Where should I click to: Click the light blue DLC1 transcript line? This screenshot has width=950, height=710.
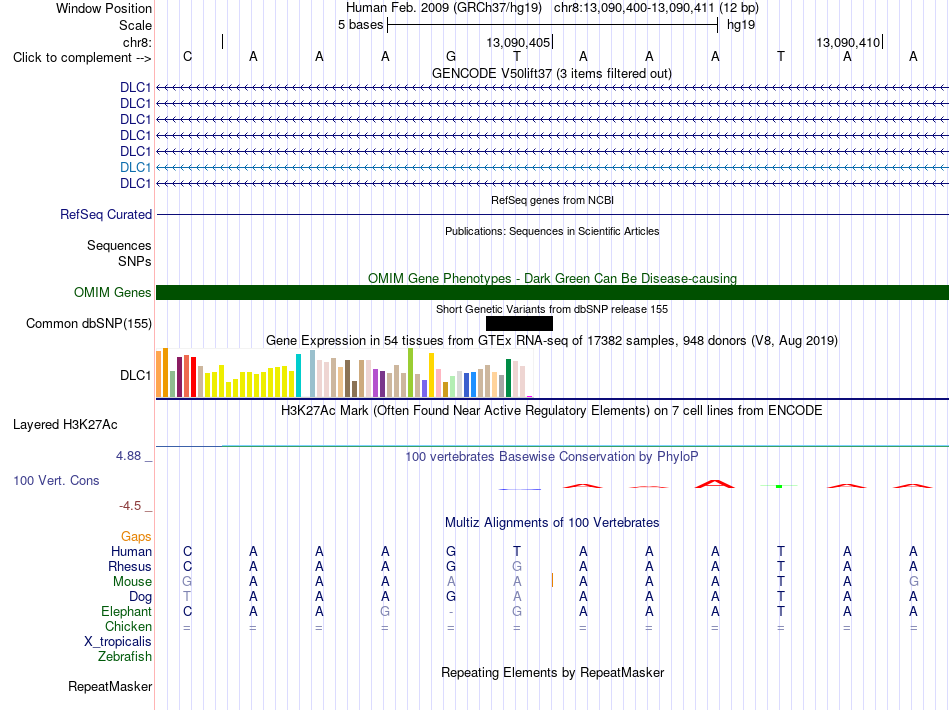tap(552, 168)
